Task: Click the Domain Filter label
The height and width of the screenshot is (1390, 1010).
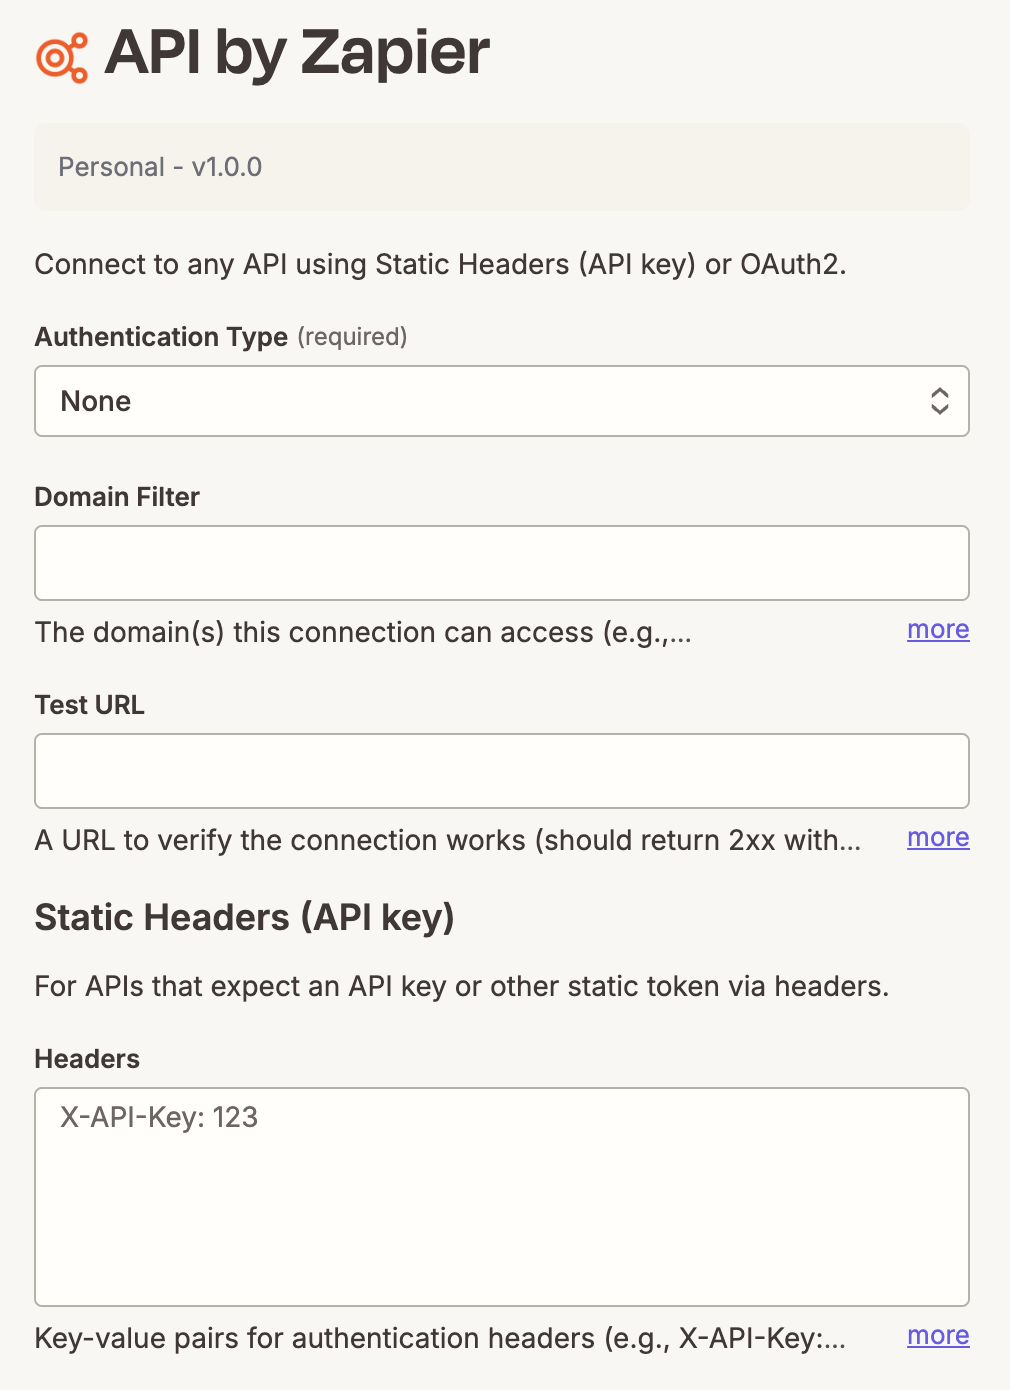Action: (x=117, y=497)
